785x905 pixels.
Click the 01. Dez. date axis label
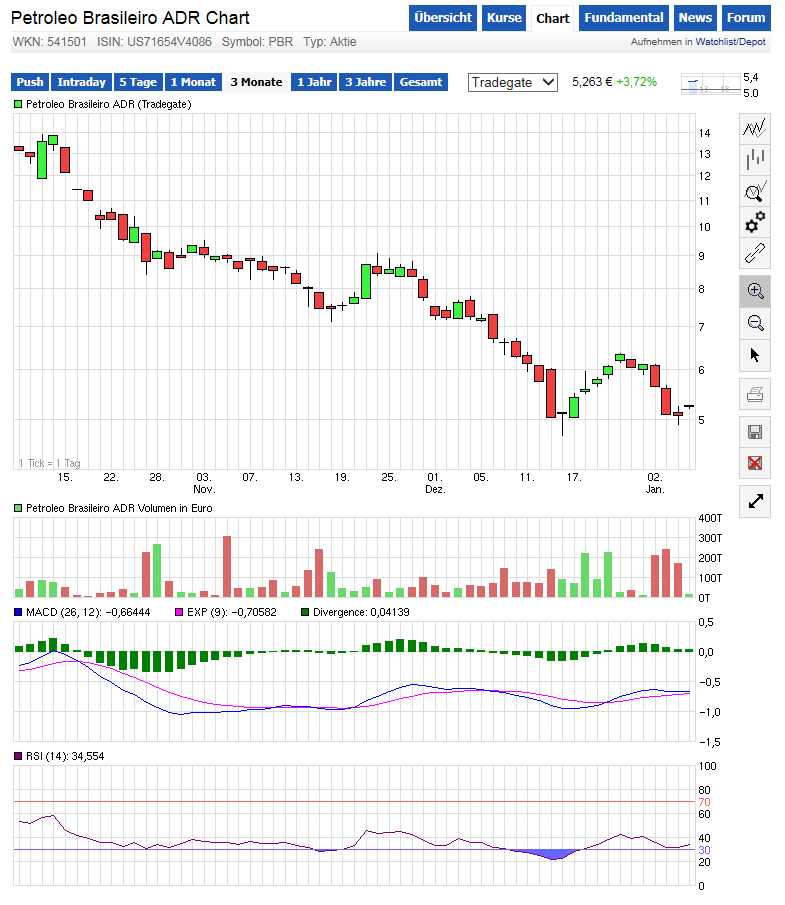(435, 484)
